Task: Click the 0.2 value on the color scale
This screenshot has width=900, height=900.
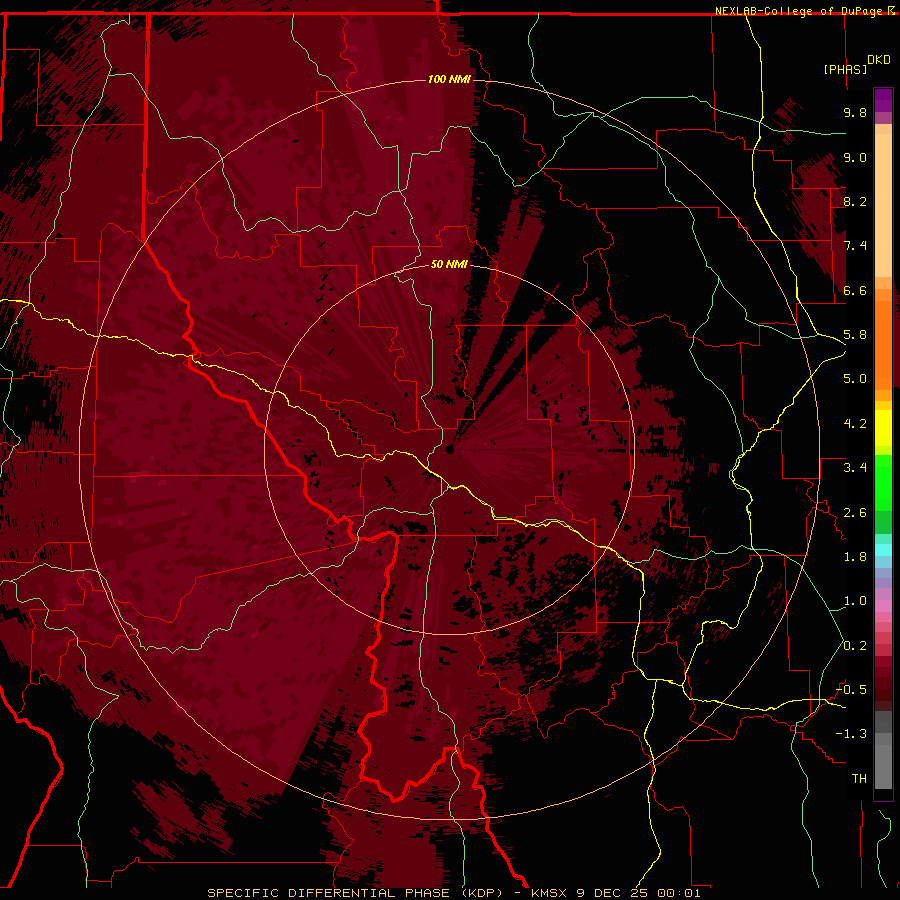Action: tap(855, 646)
